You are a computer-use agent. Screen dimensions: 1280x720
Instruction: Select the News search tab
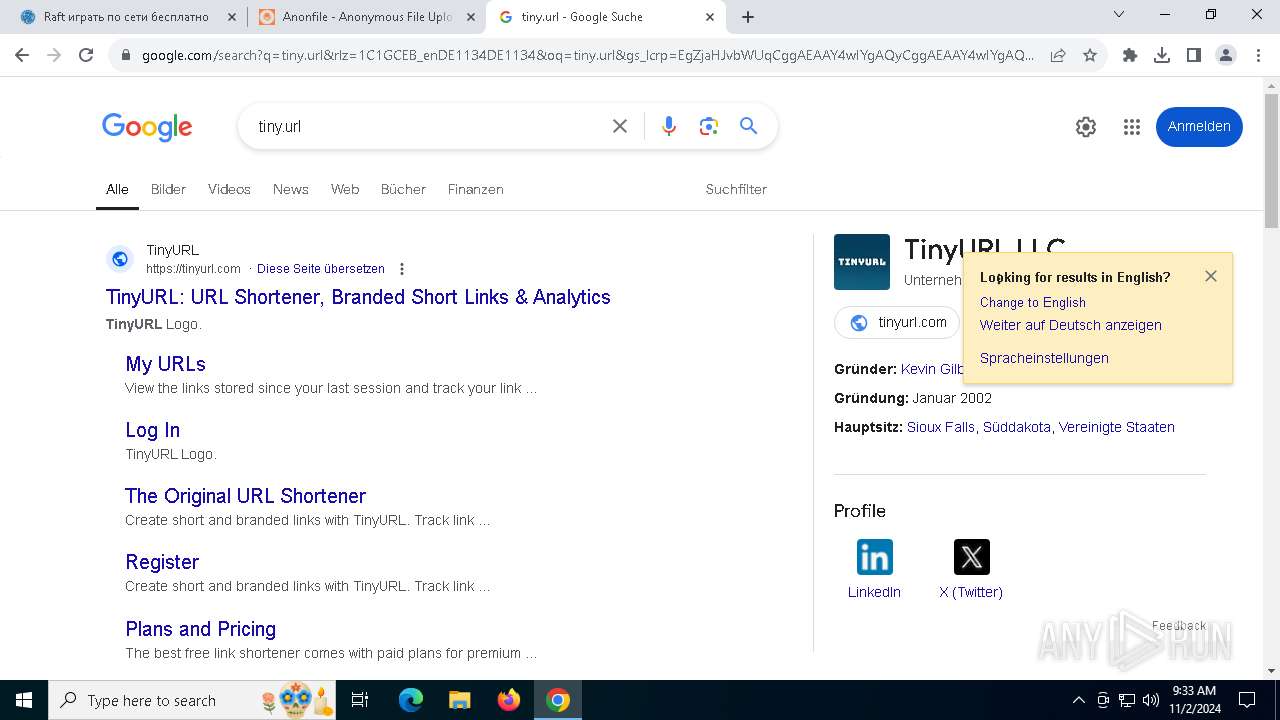[x=291, y=189]
